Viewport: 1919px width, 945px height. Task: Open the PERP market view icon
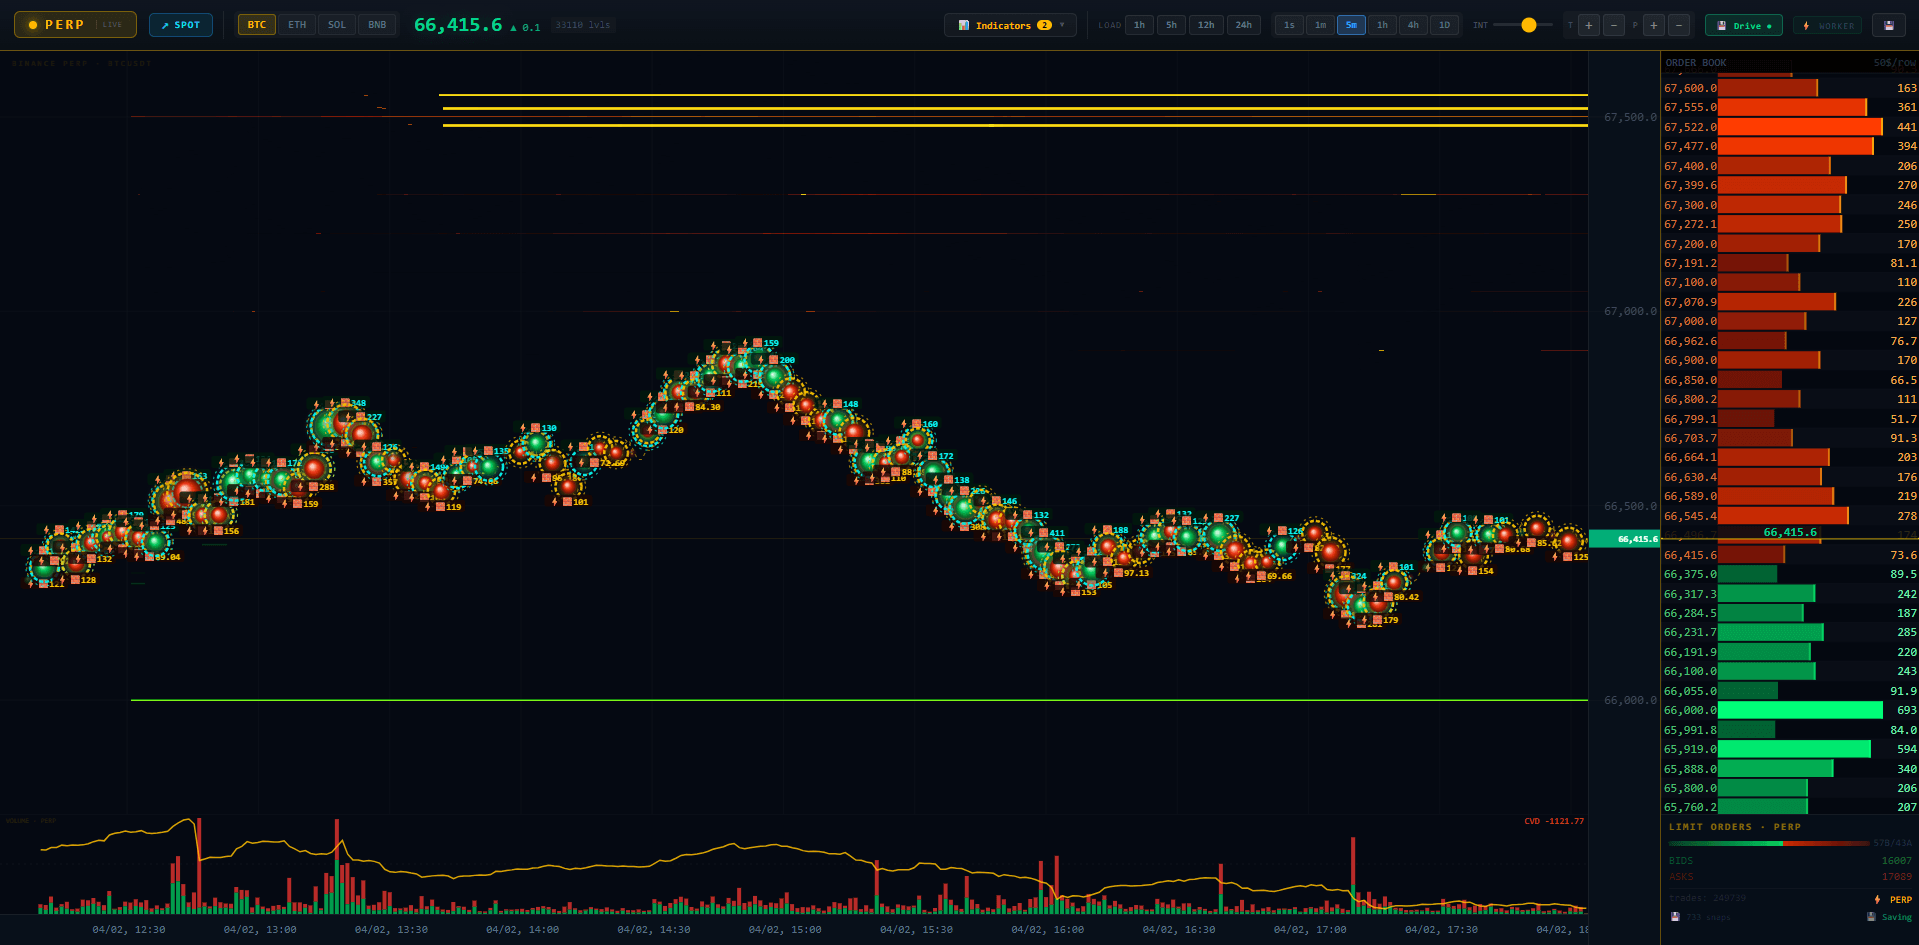click(33, 24)
